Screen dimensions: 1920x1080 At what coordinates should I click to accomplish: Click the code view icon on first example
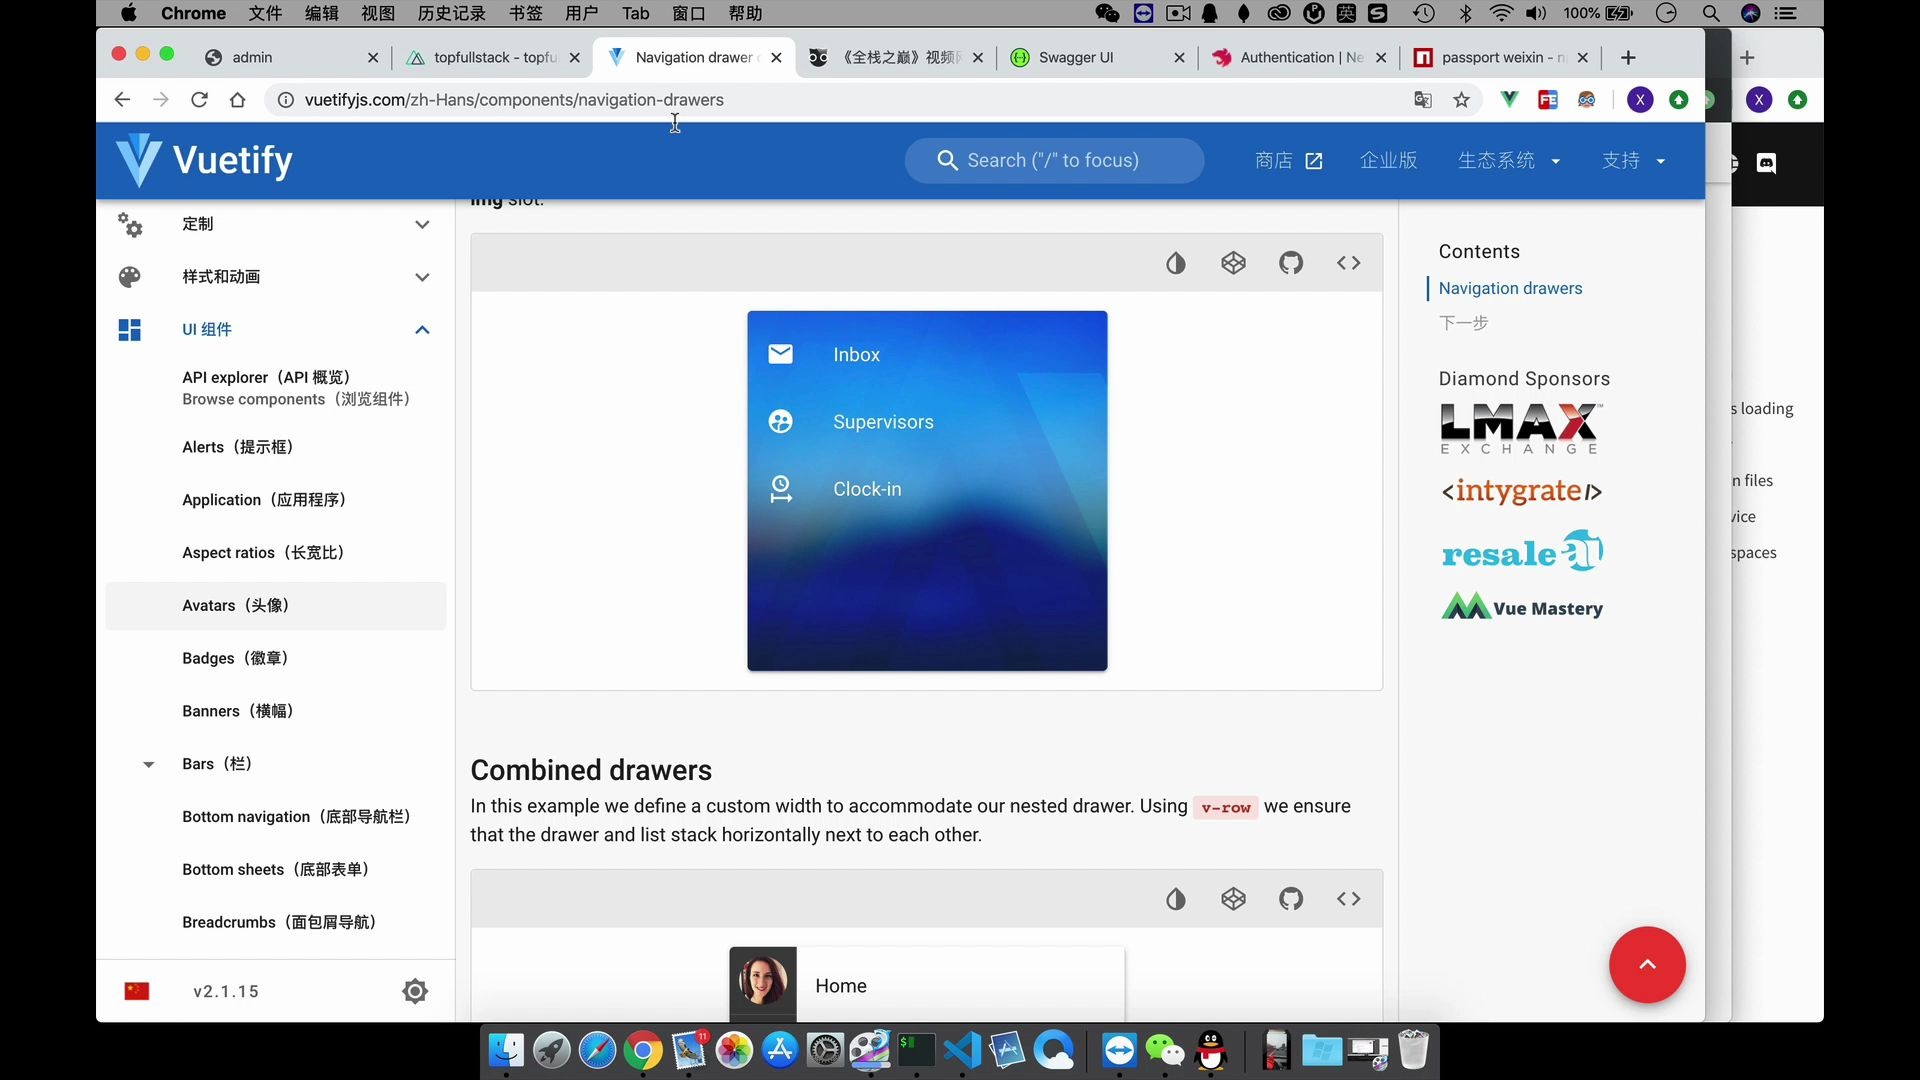1348,262
